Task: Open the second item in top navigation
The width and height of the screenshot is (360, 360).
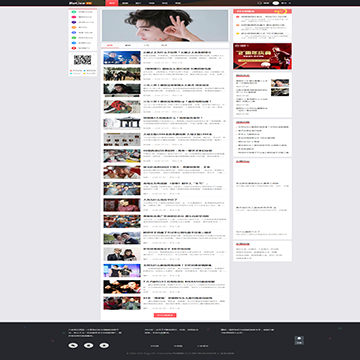Action: coord(125,3)
